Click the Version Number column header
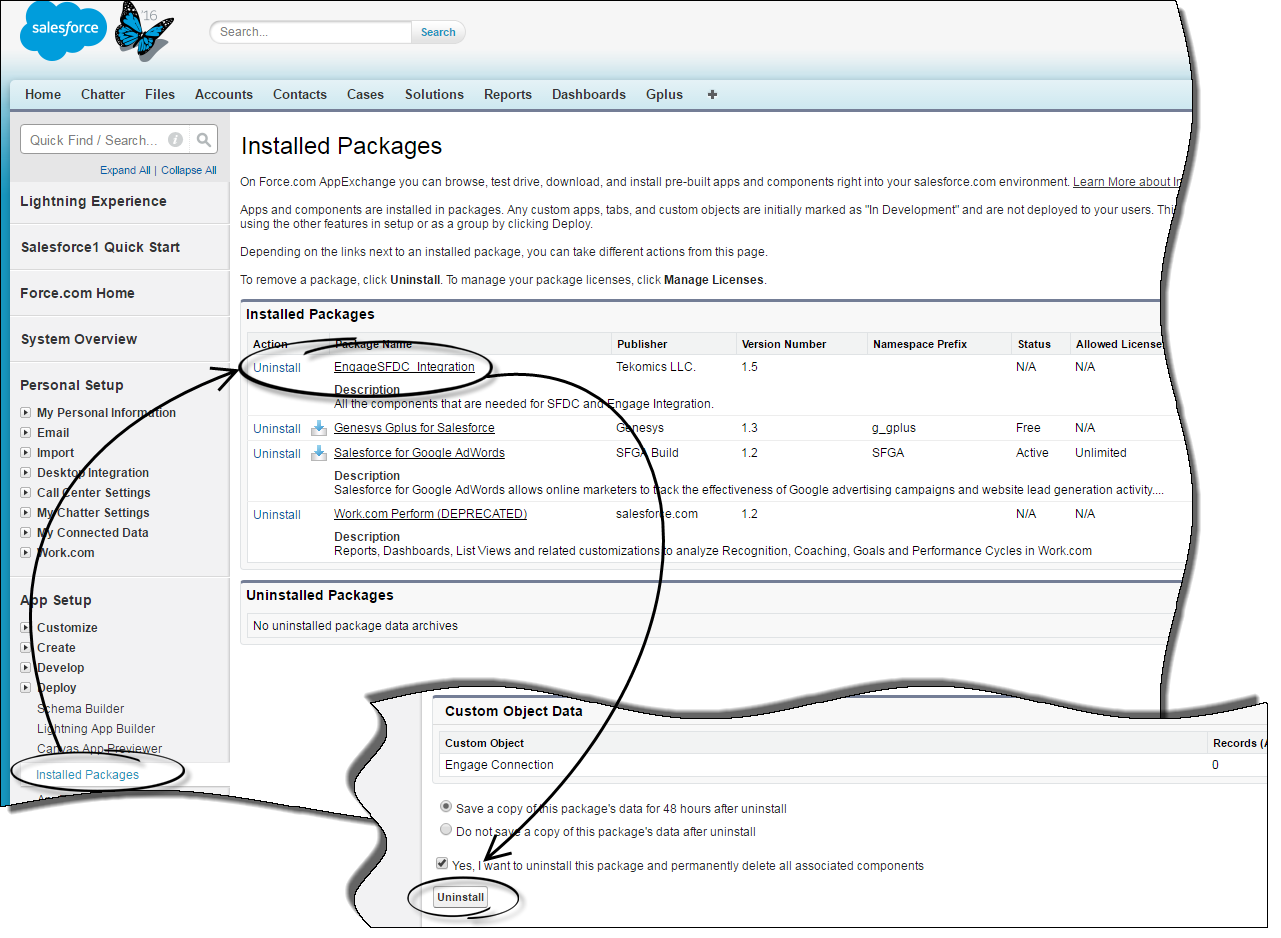This screenshot has width=1281, height=938. [784, 344]
